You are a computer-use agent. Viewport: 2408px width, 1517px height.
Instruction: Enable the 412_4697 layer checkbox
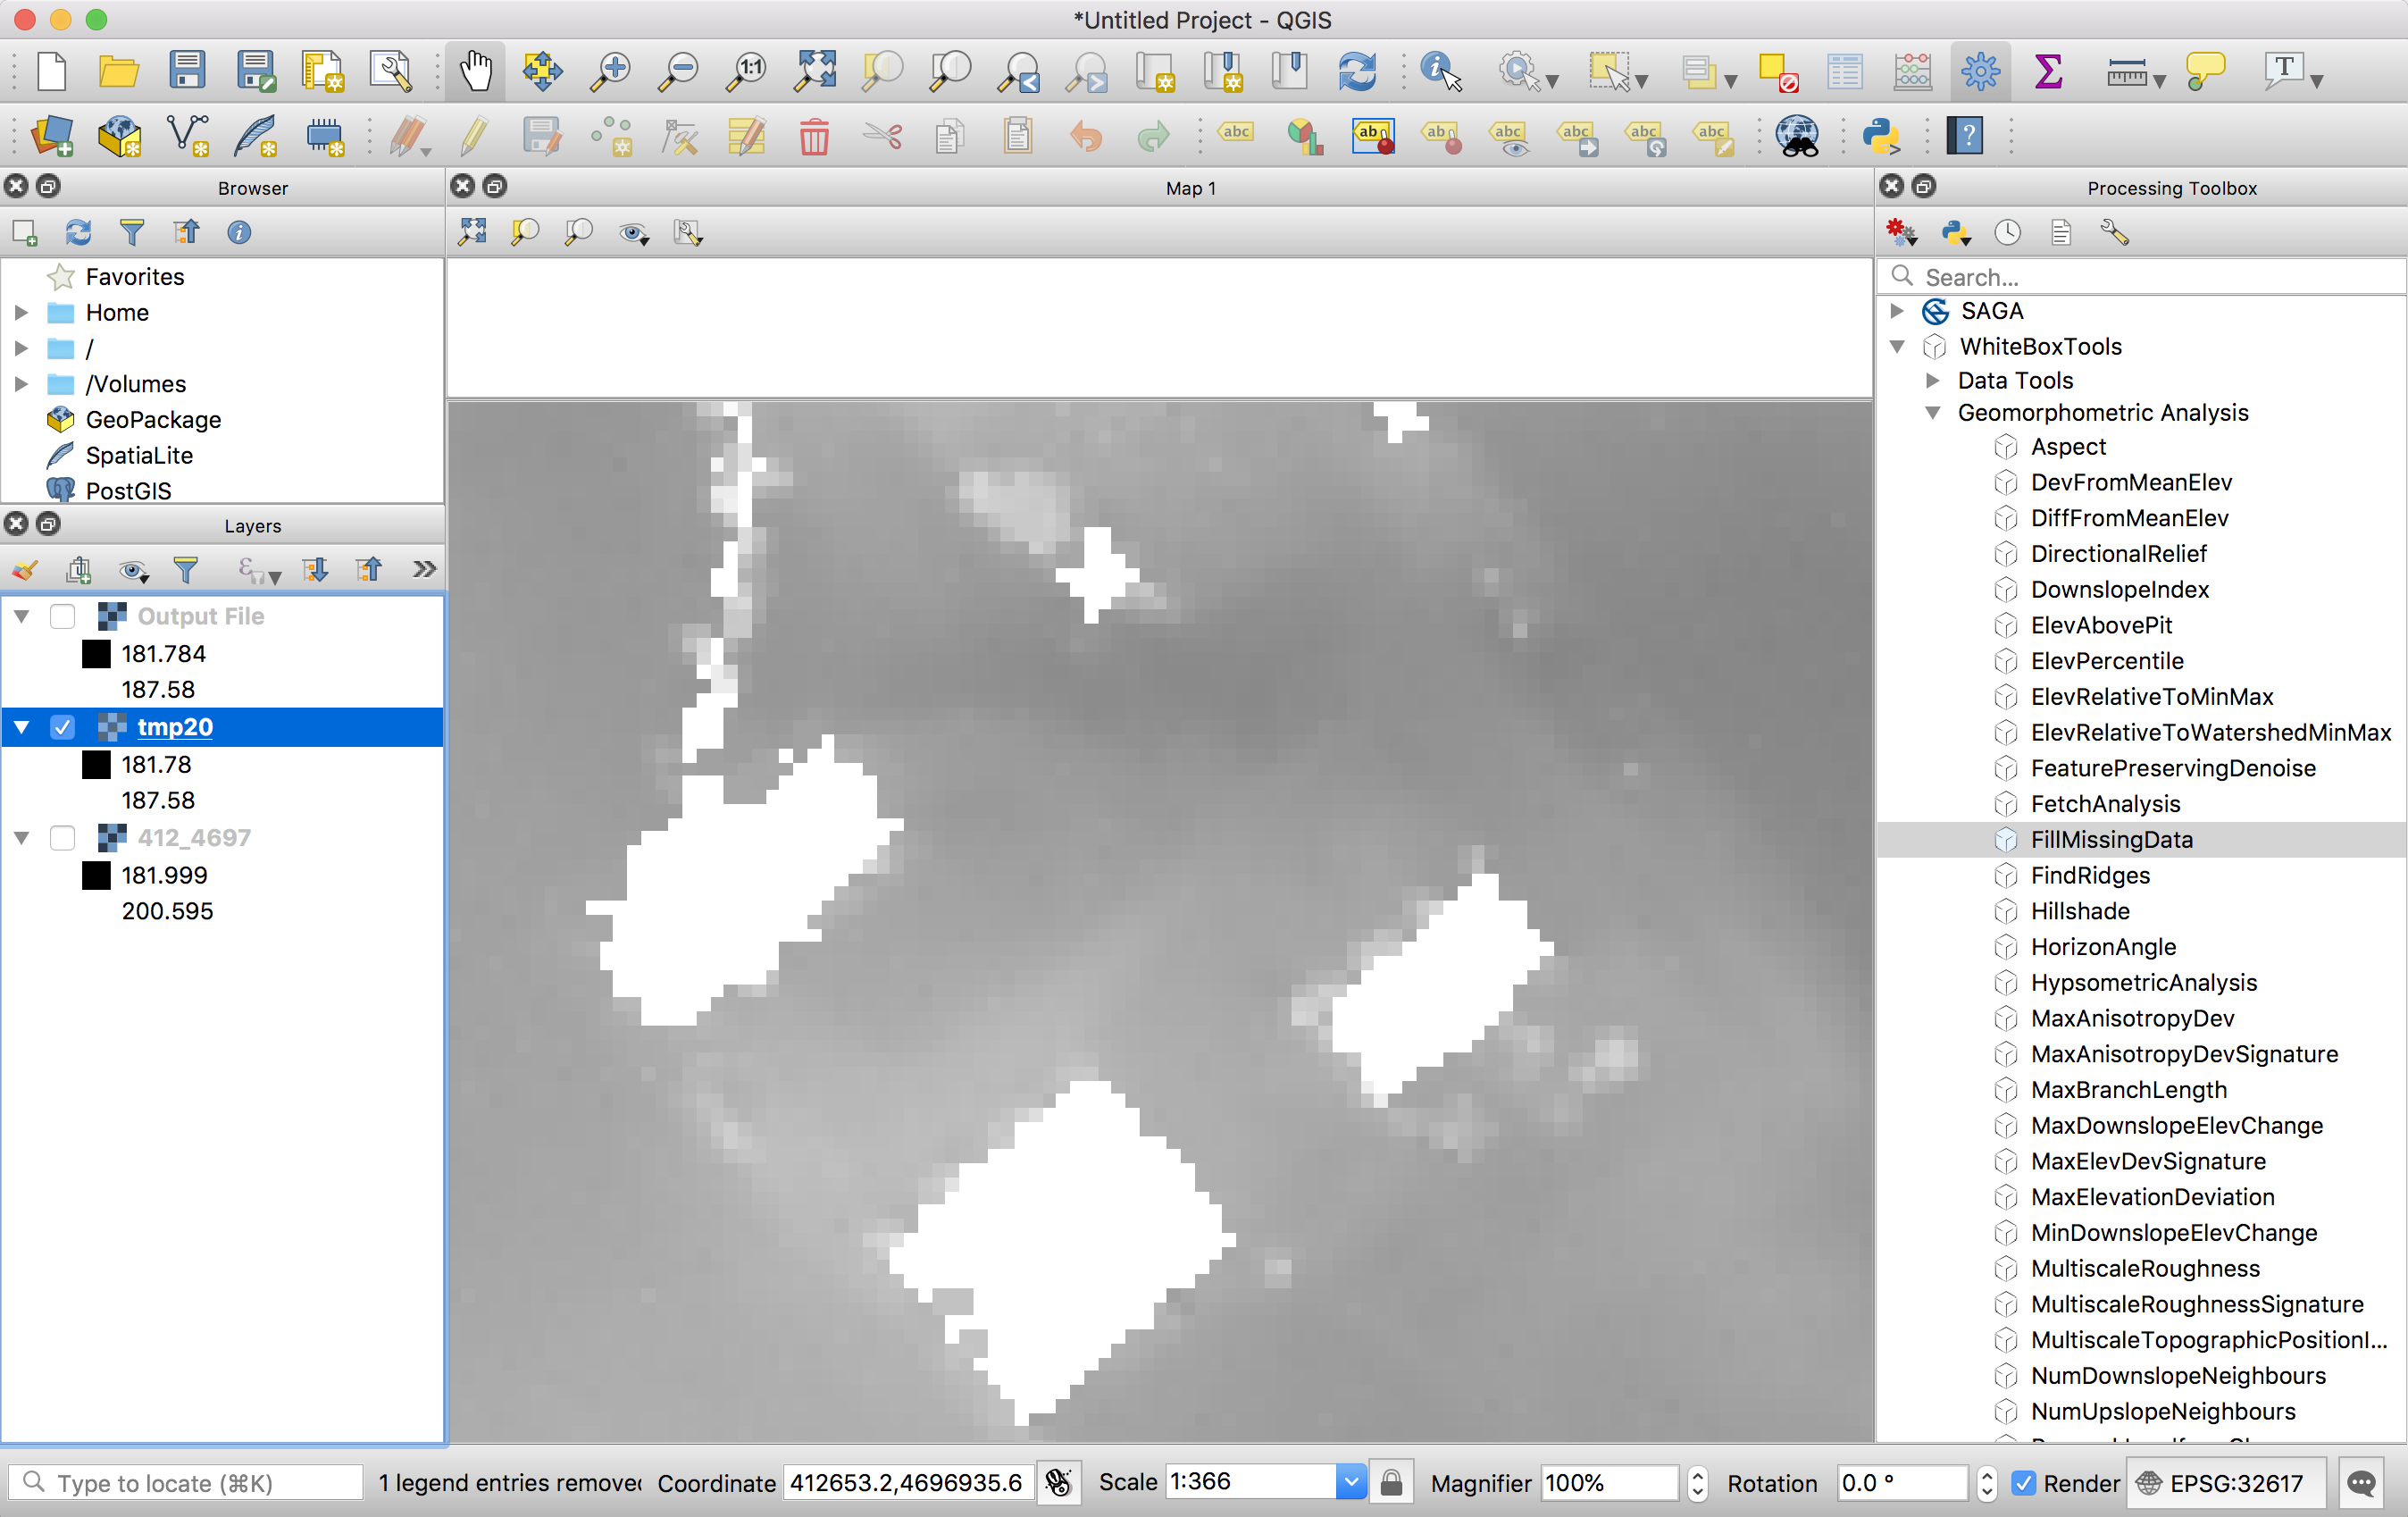(x=62, y=838)
